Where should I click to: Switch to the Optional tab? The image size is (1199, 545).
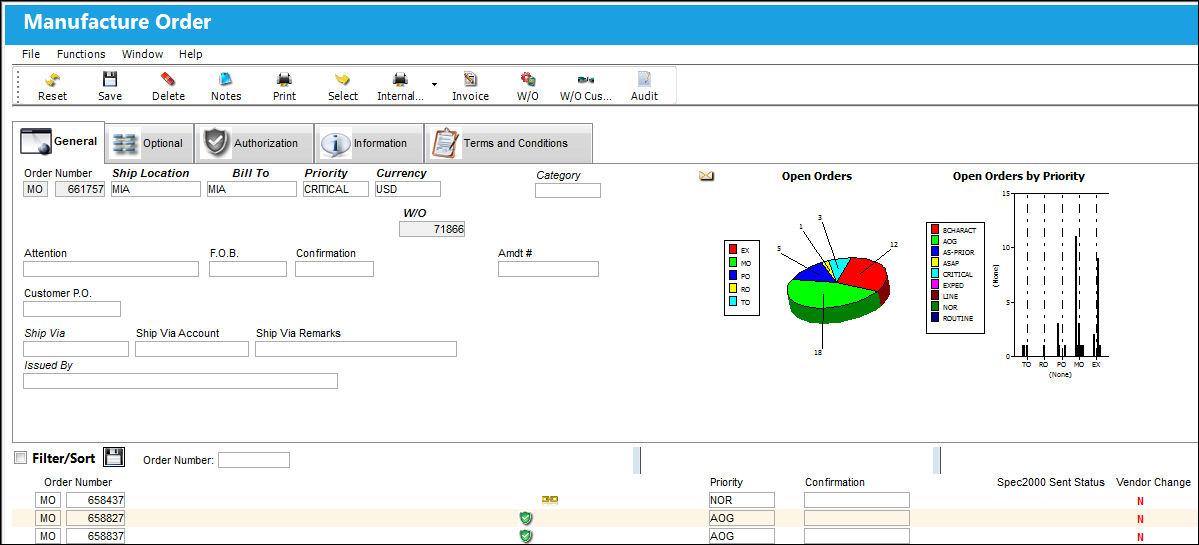149,143
